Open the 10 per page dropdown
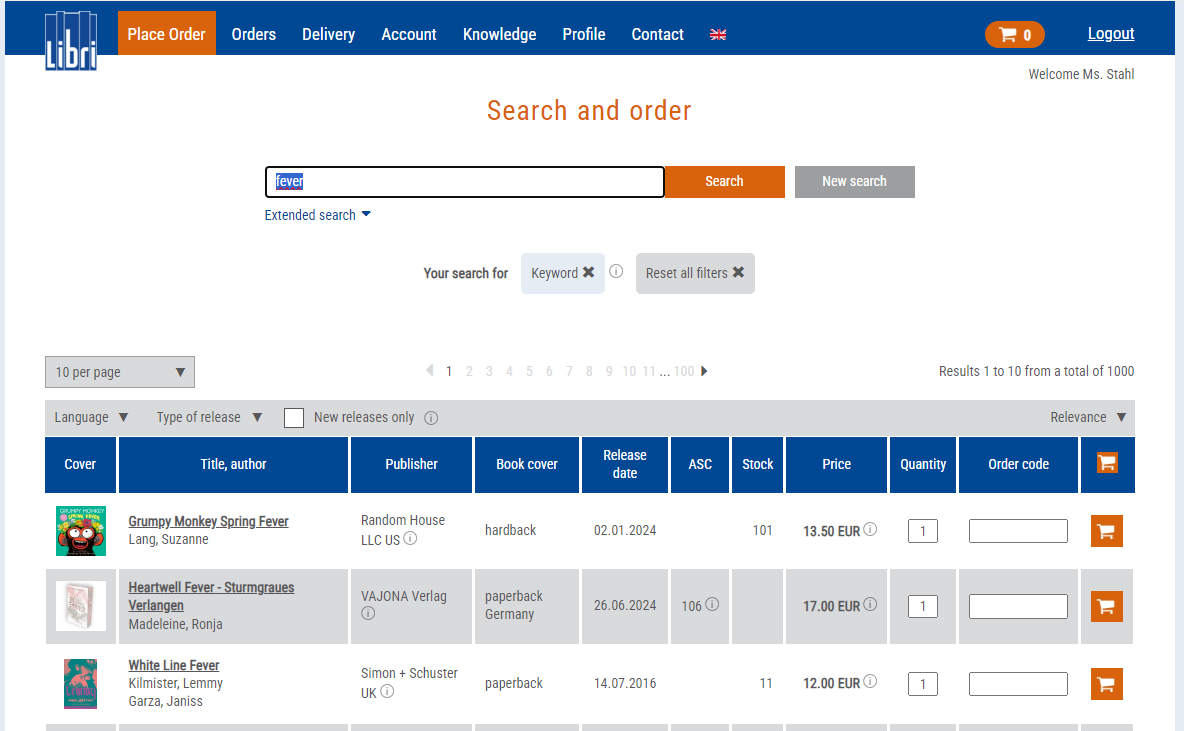The width and height of the screenshot is (1184, 731). pos(120,372)
